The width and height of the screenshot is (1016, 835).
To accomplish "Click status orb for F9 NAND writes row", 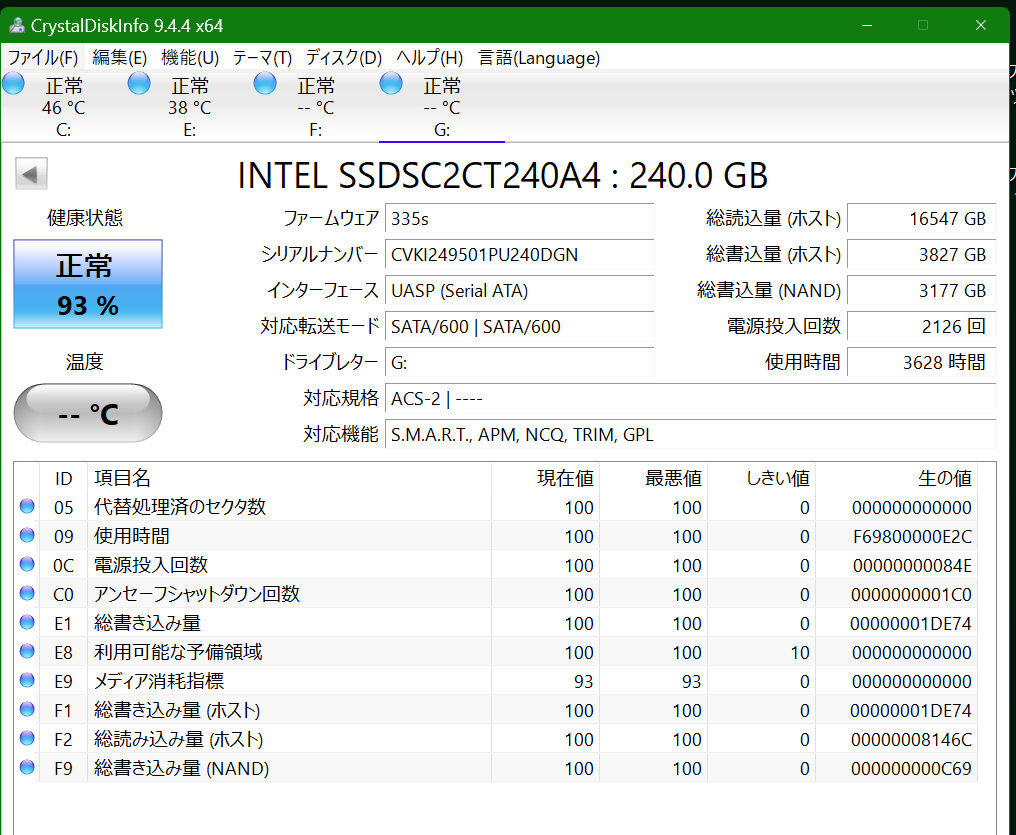I will click(x=27, y=768).
